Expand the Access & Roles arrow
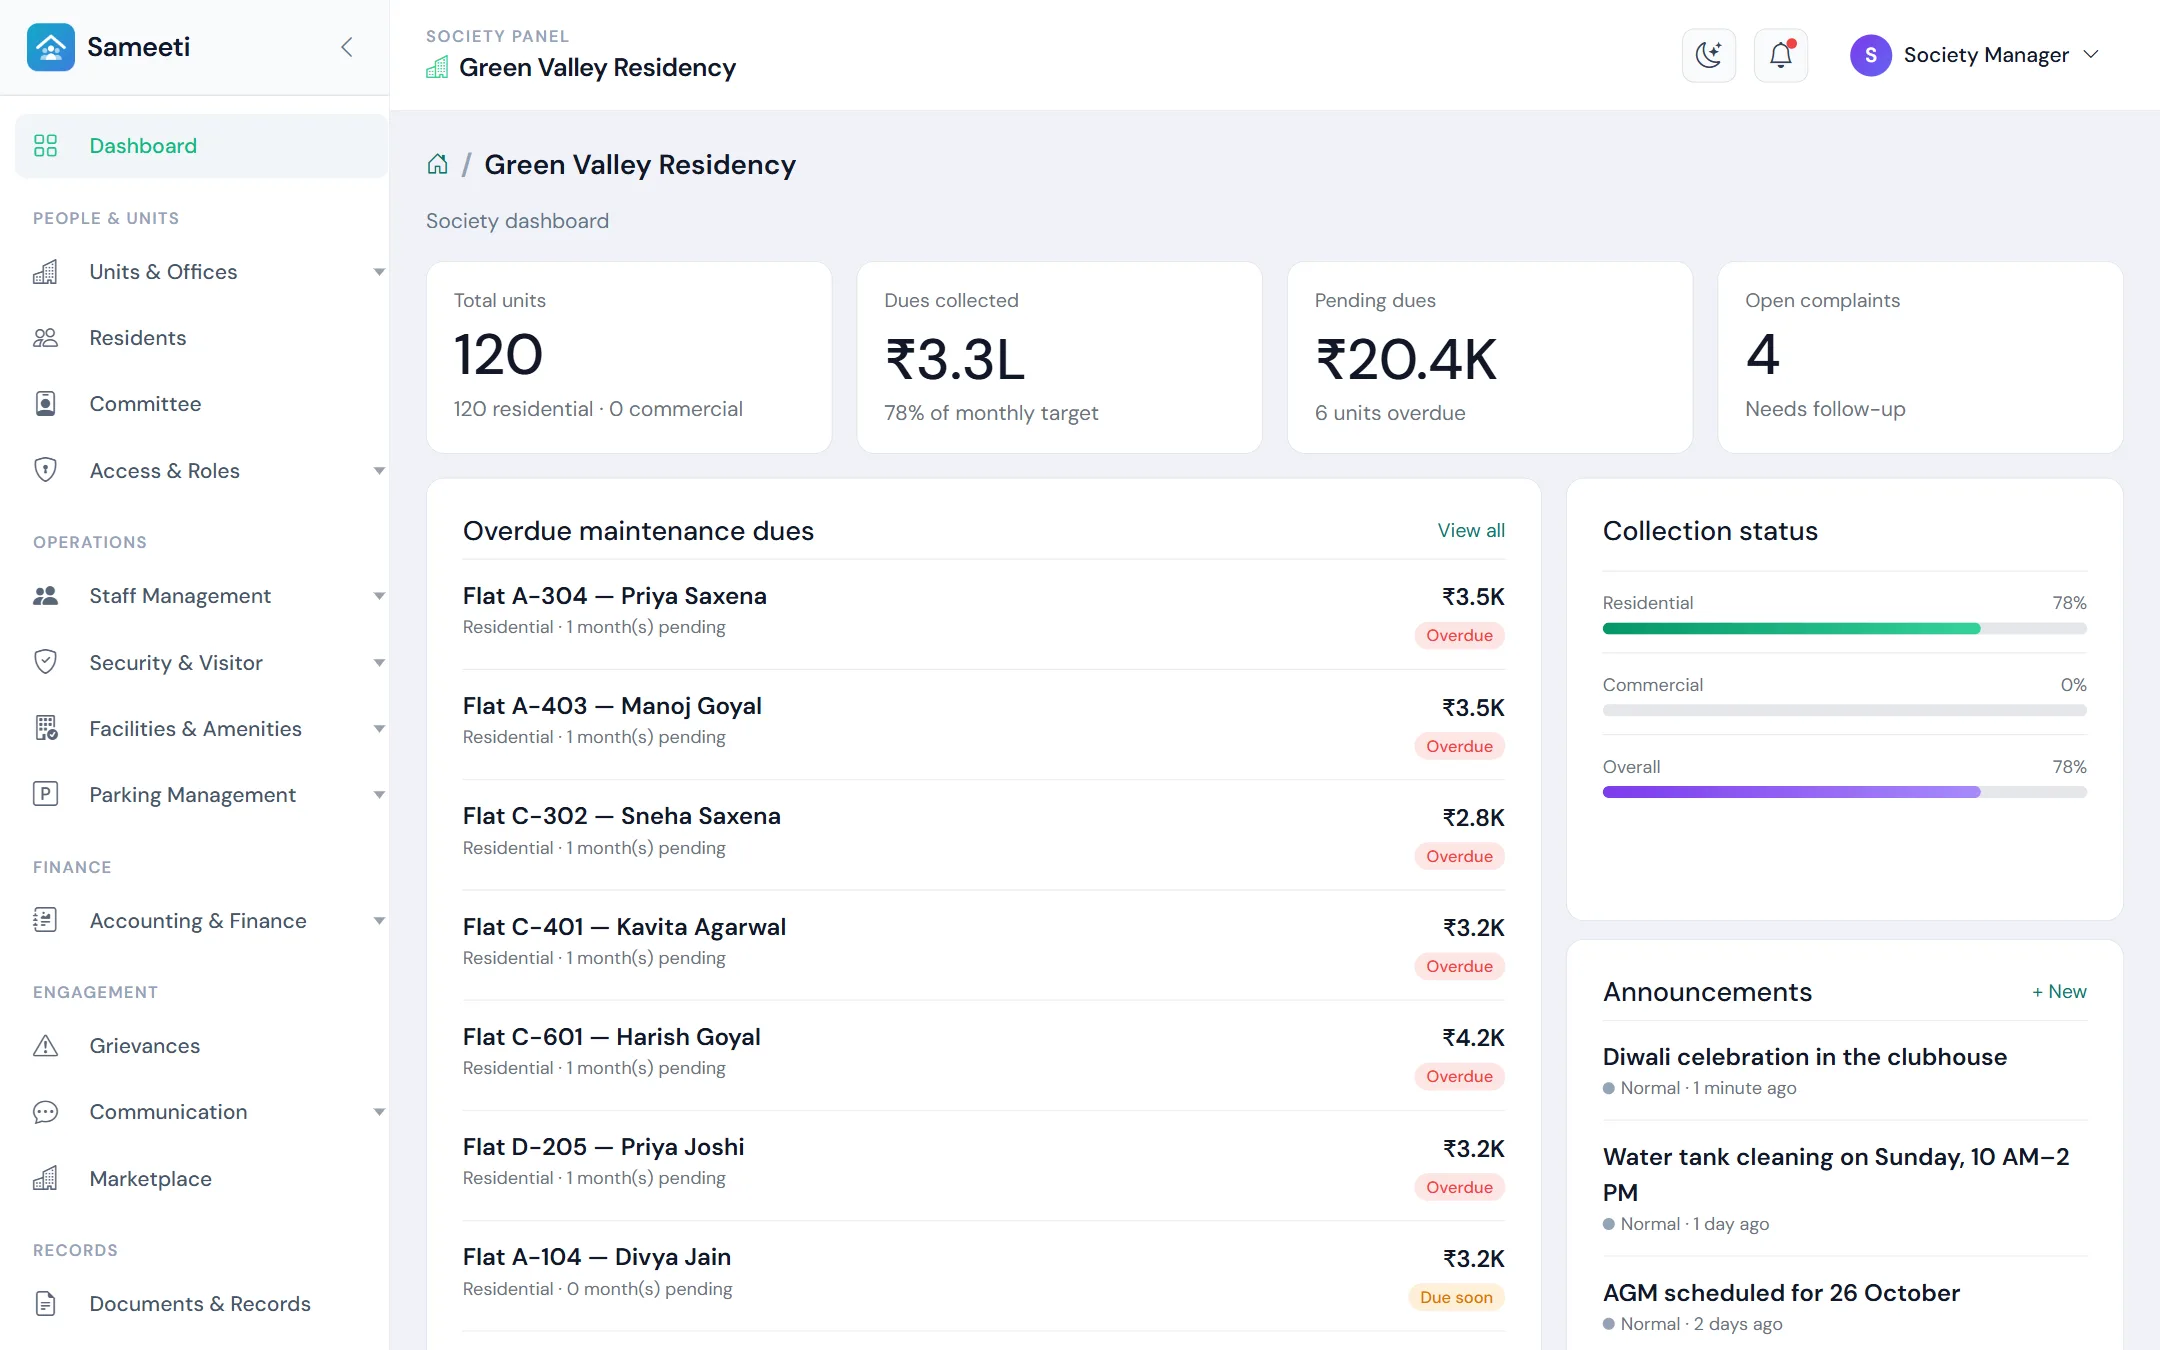 click(379, 471)
